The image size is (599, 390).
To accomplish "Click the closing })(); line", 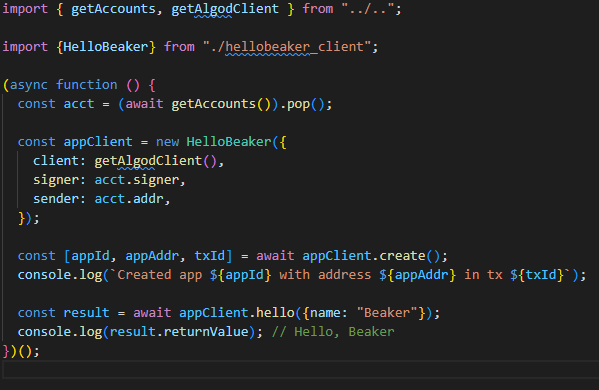I will coord(21,351).
